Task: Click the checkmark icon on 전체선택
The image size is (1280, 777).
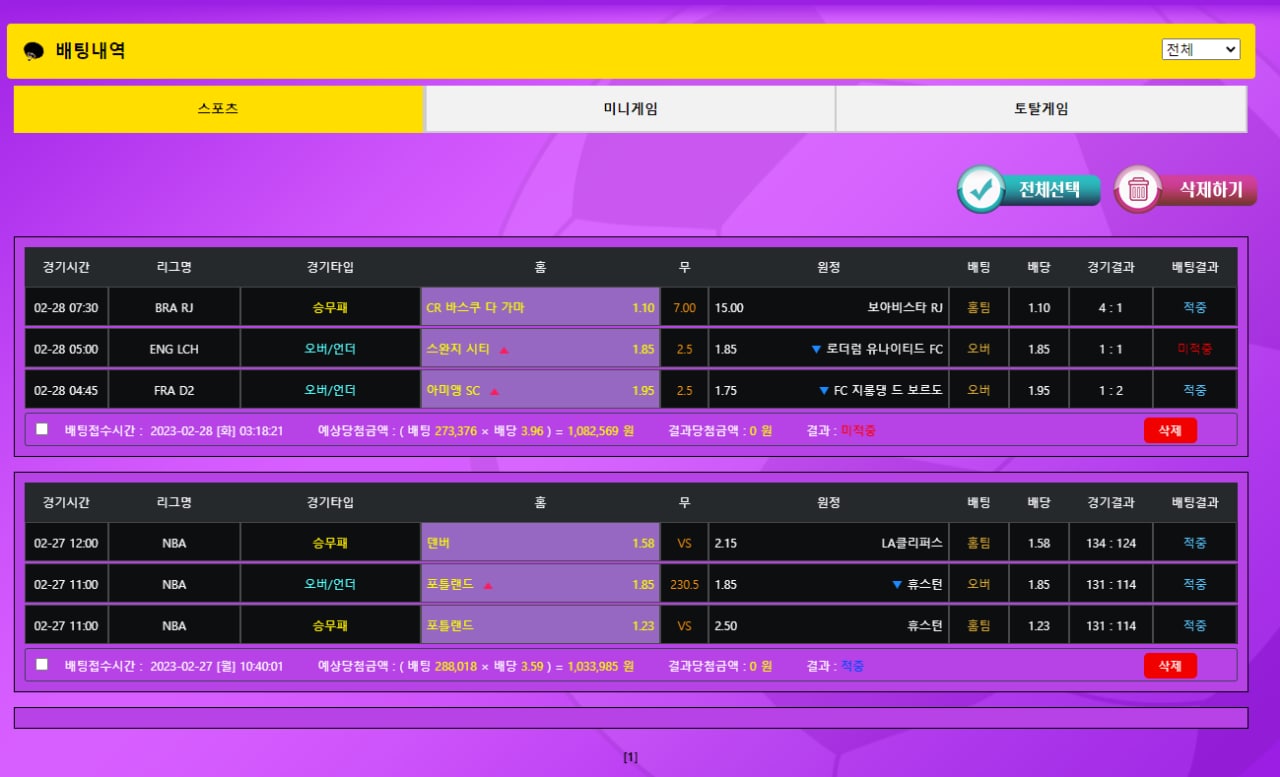Action: [x=981, y=190]
